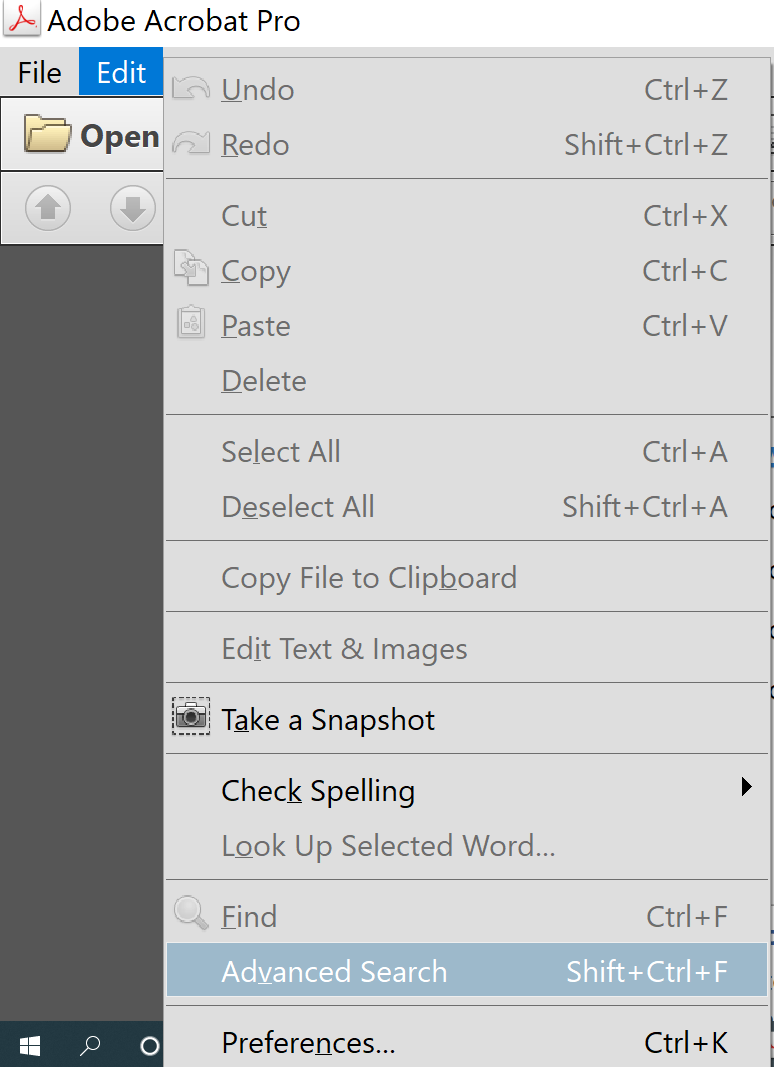Close the Edit menu via its title
The width and height of the screenshot is (774, 1067).
[x=121, y=73]
